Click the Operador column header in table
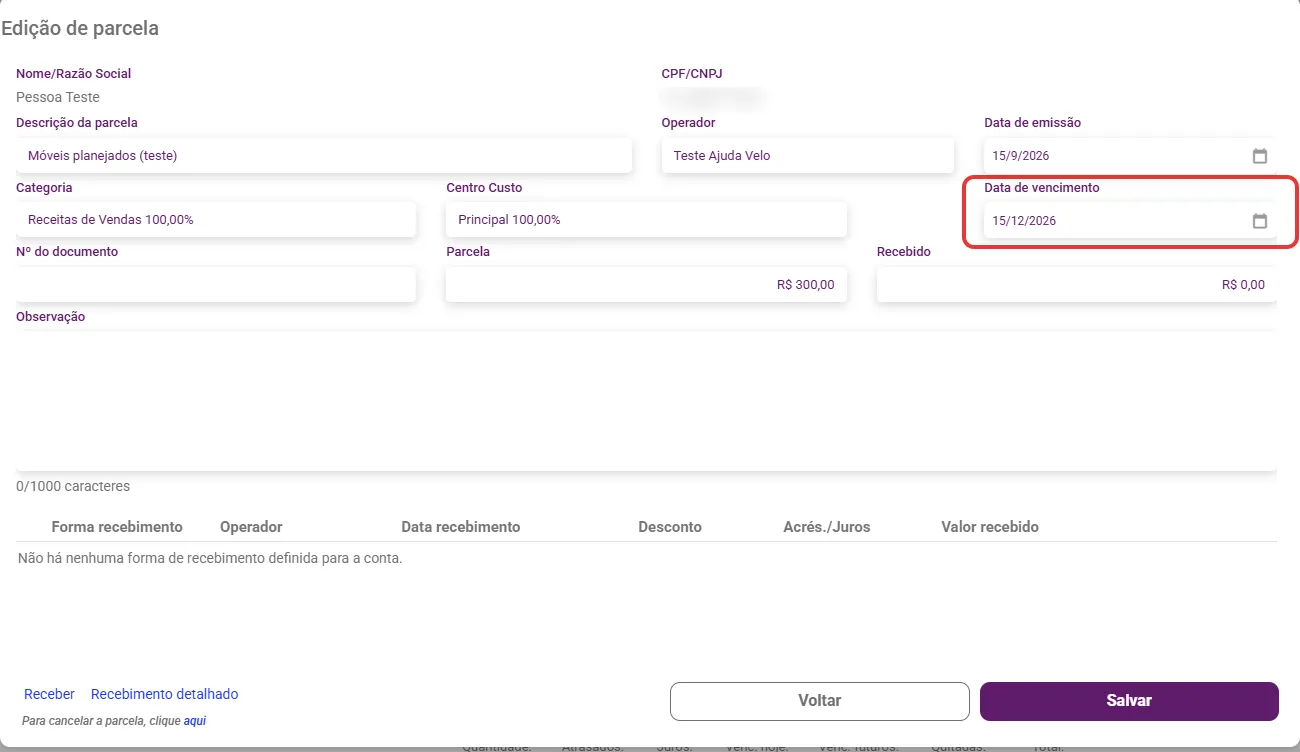1300x752 pixels. 251,527
